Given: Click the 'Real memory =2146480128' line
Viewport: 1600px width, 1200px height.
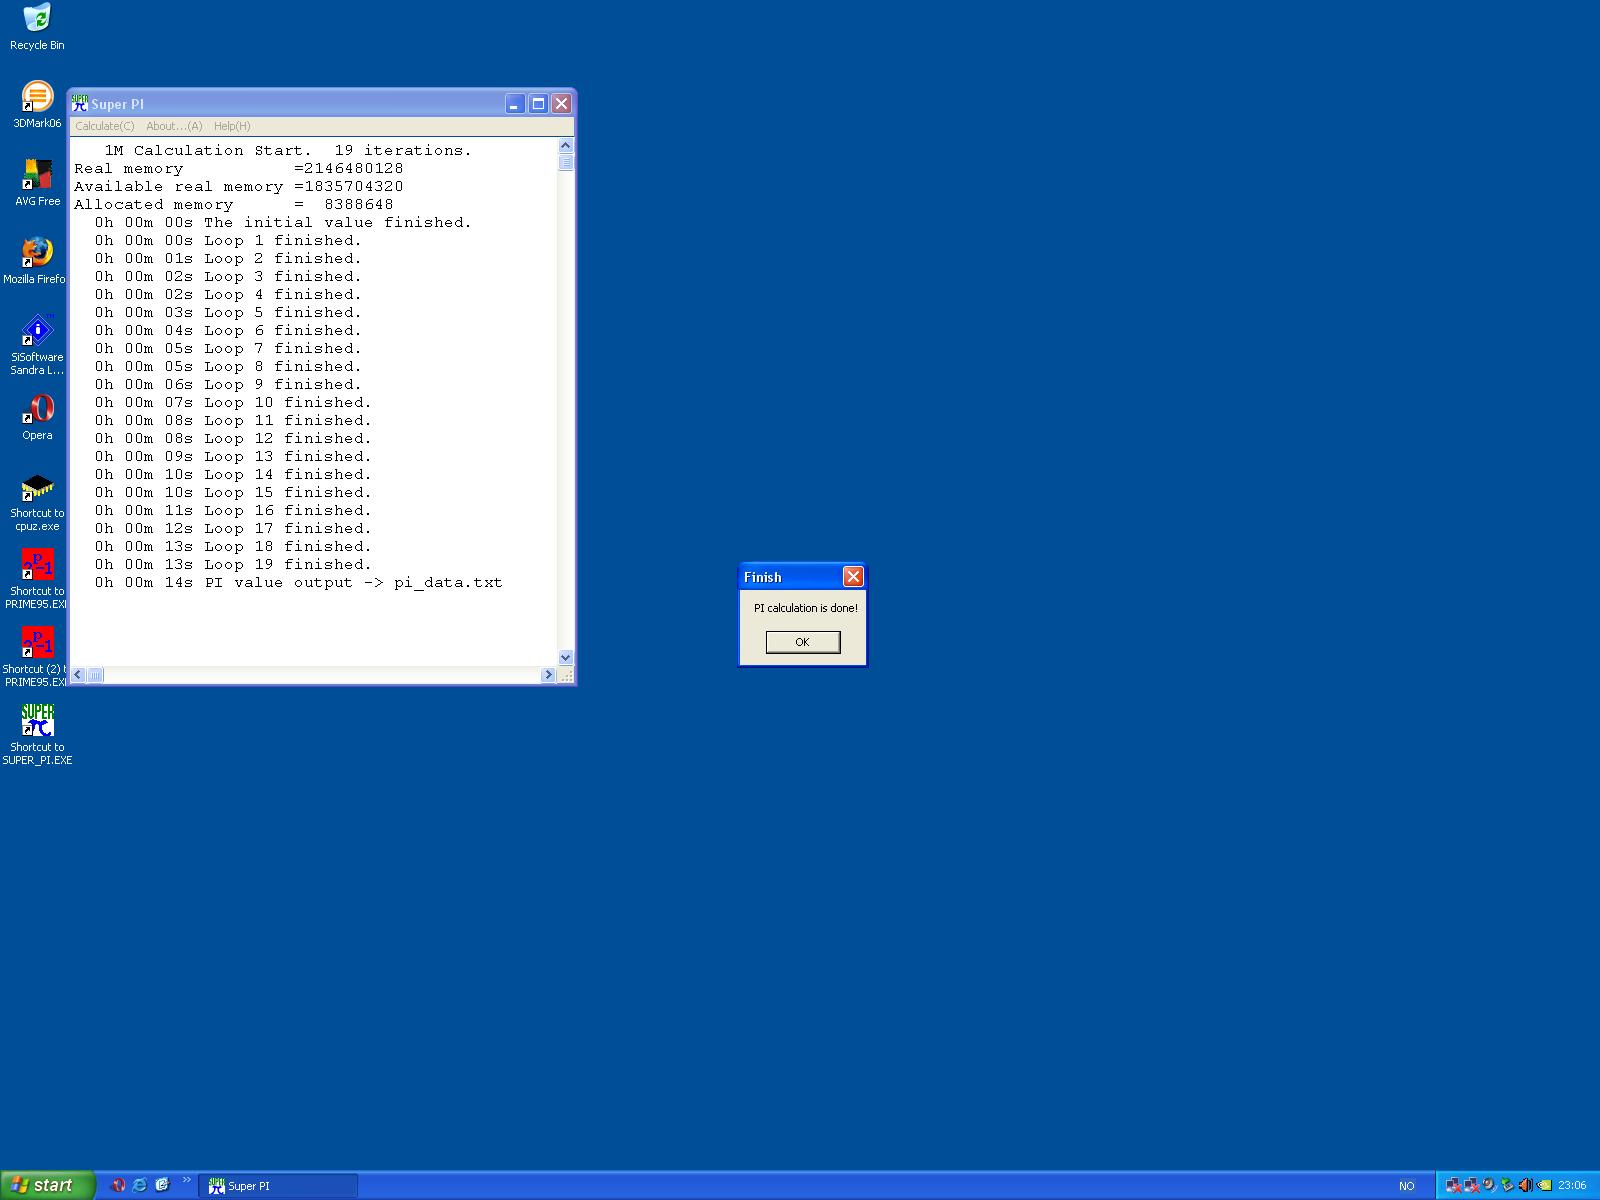Looking at the screenshot, I should click(x=238, y=169).
